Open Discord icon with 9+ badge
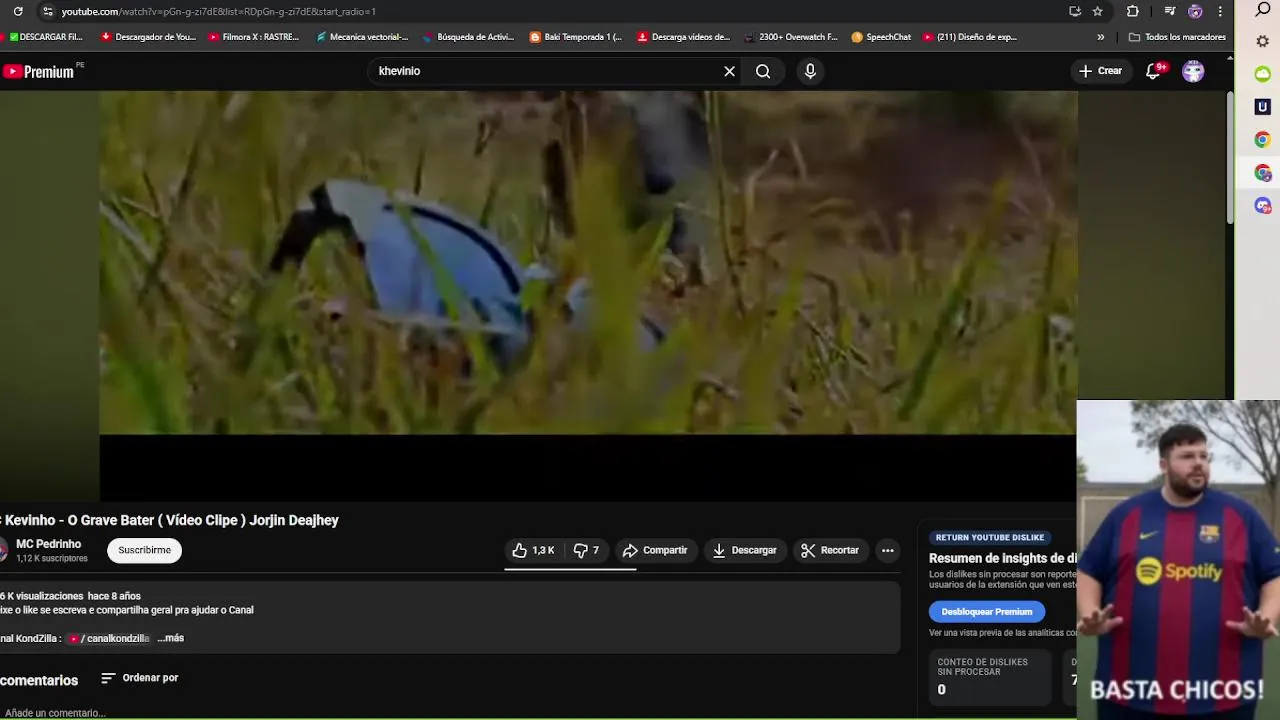This screenshot has height=720, width=1280. (x=1263, y=205)
